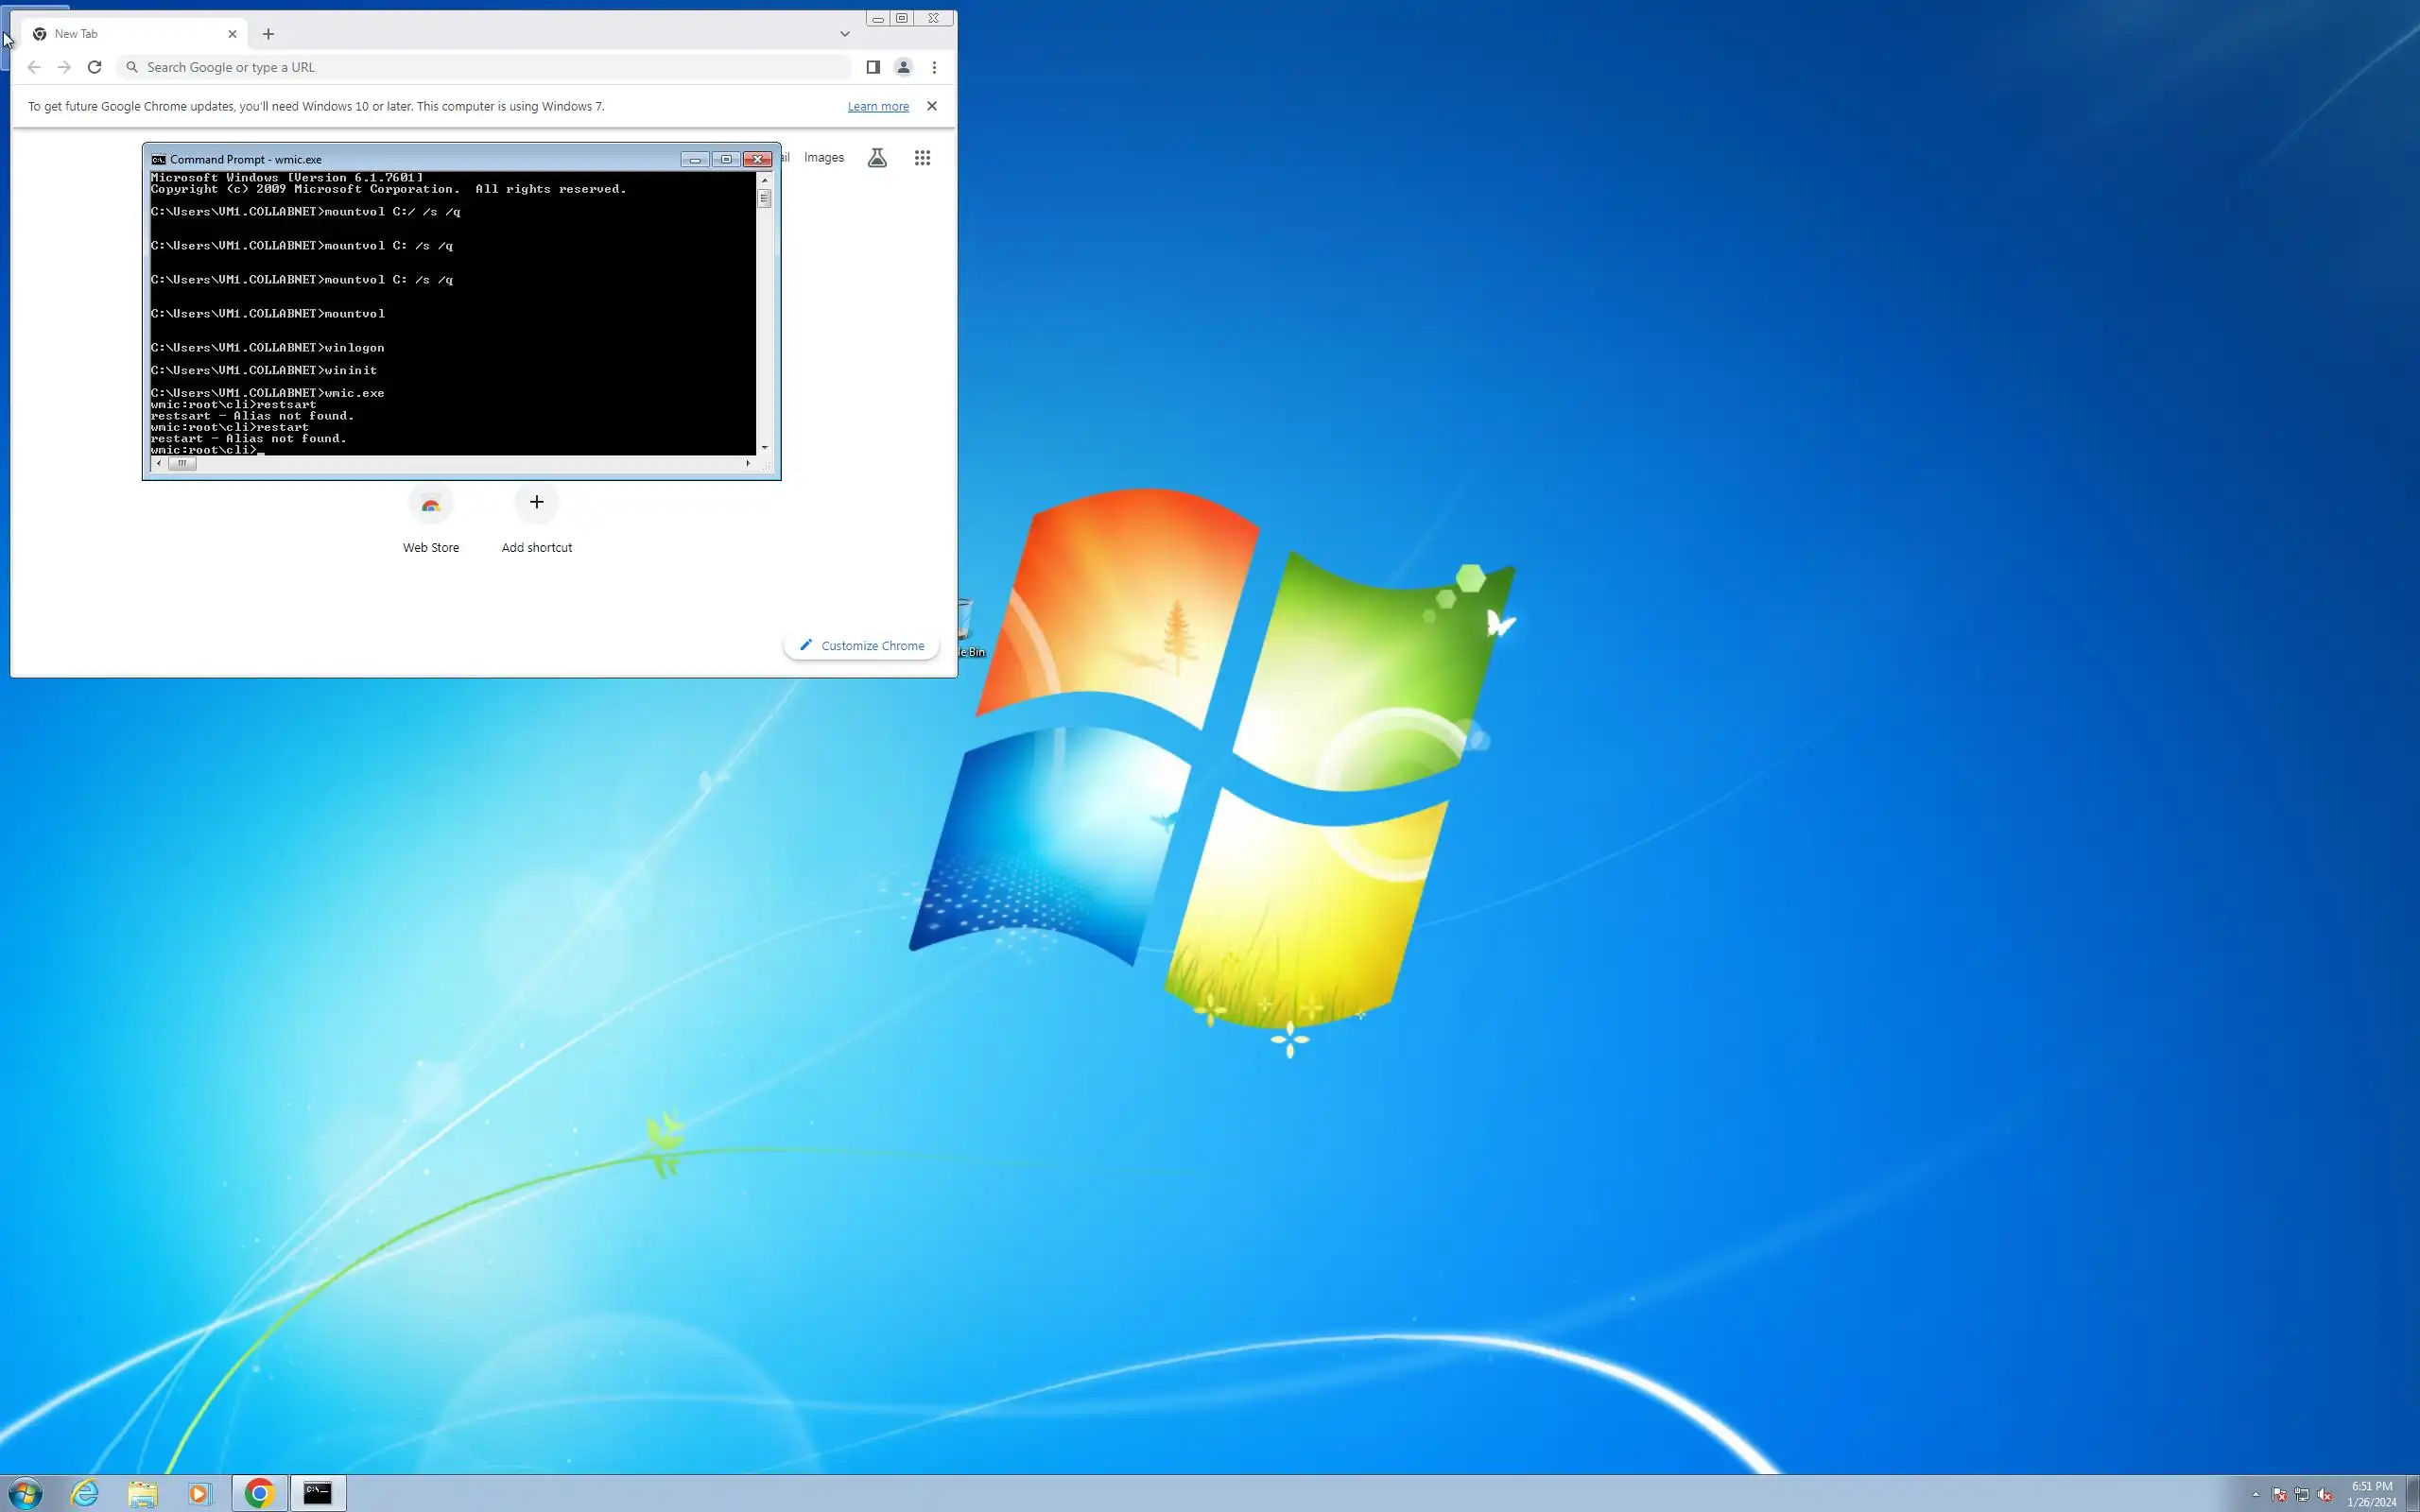Click Chrome reload page icon
Screen dimensions: 2420x1512
(x=94, y=67)
